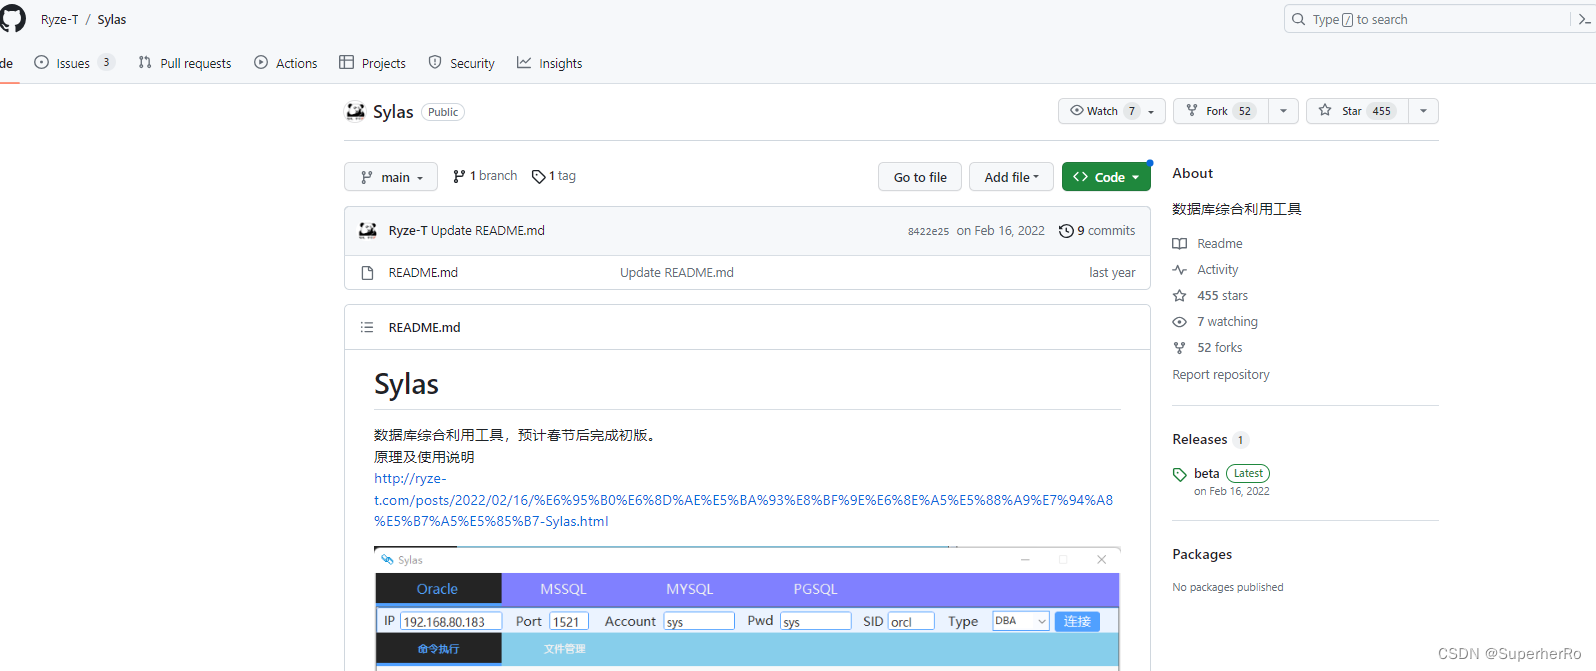View the 9 commits history
Viewport: 1596px width, 671px height.
(x=1097, y=231)
